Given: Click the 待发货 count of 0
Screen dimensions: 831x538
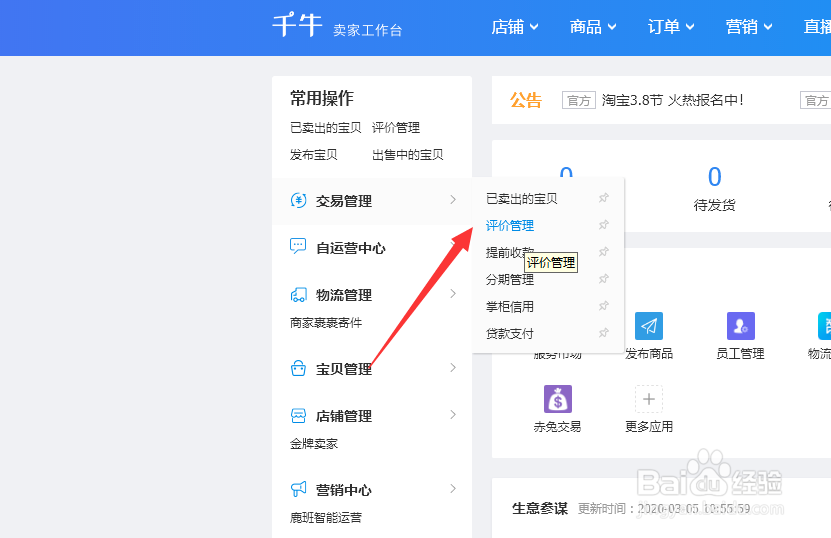Looking at the screenshot, I should pos(714,177).
